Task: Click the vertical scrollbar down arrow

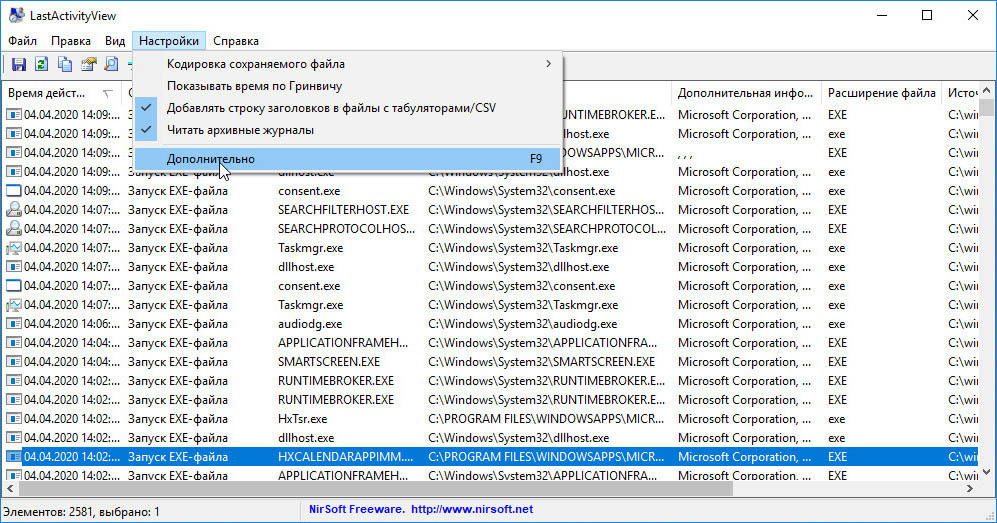Action: tap(987, 472)
